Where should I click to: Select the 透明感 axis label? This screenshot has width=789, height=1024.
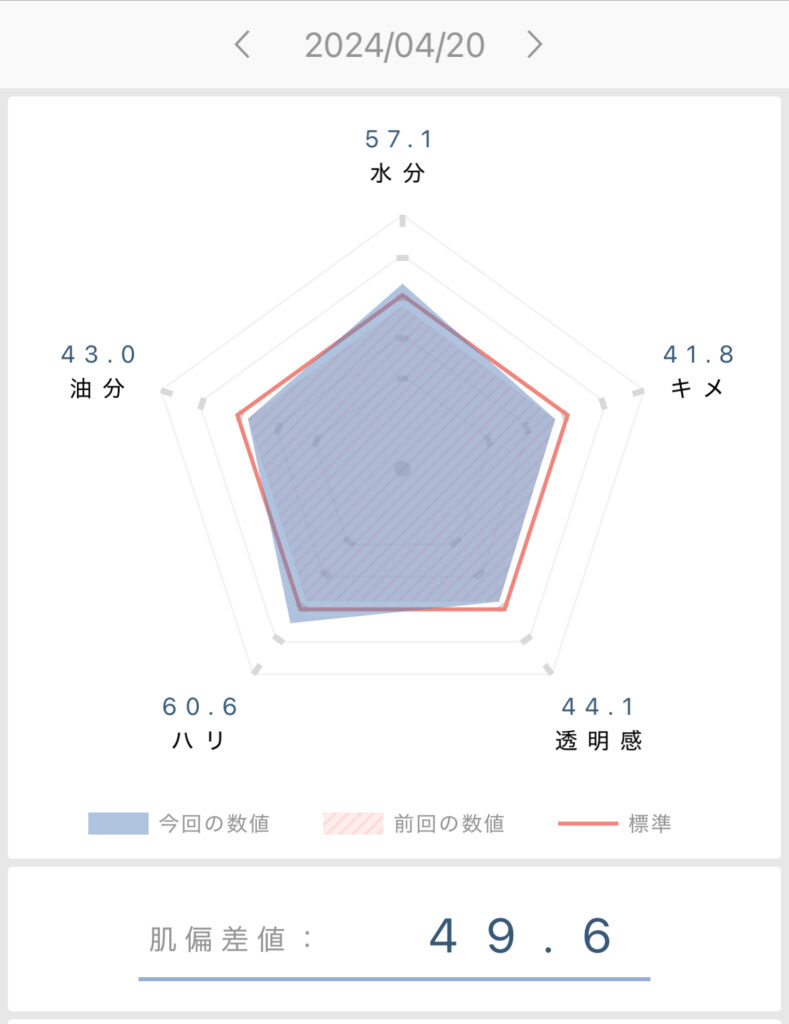pyautogui.click(x=598, y=741)
